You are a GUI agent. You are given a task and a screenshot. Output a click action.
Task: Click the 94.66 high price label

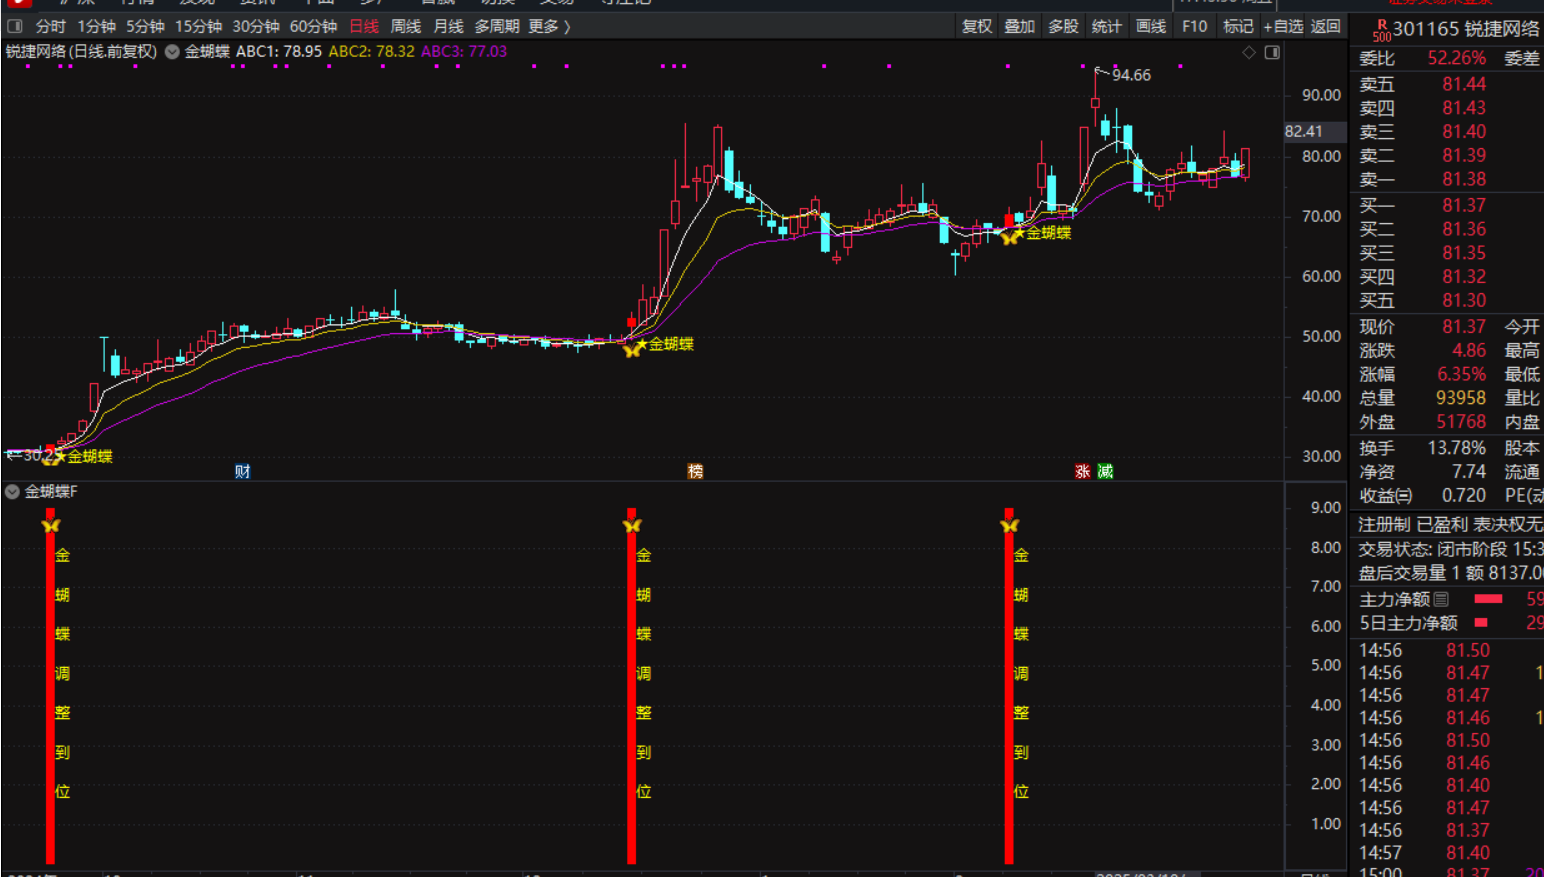pyautogui.click(x=1131, y=75)
